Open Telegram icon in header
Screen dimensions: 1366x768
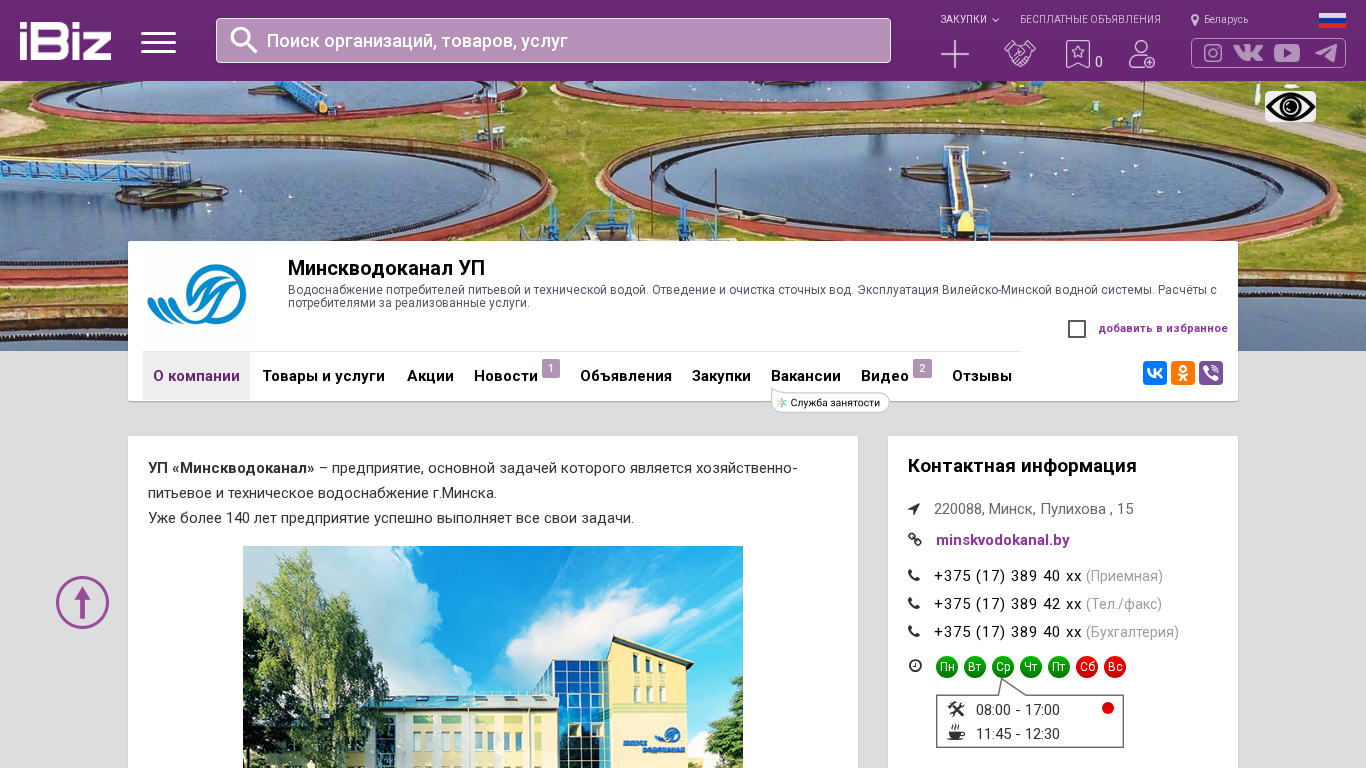pyautogui.click(x=1326, y=53)
